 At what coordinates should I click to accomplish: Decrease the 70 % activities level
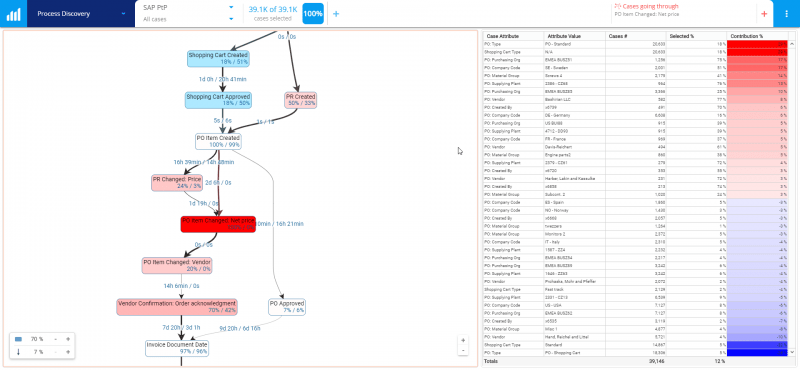55,339
